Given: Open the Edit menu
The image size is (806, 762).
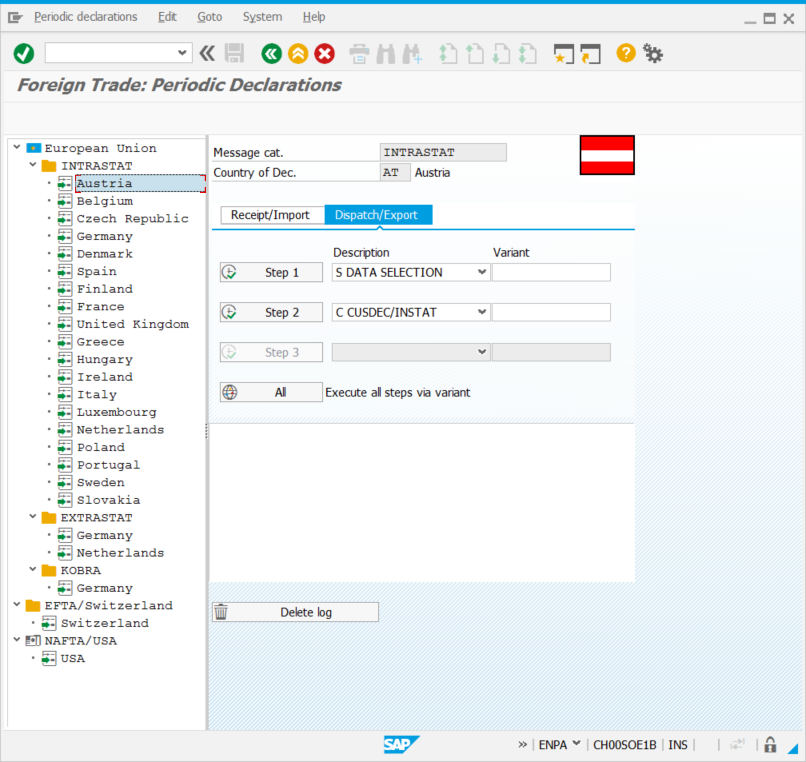Looking at the screenshot, I should pos(167,17).
